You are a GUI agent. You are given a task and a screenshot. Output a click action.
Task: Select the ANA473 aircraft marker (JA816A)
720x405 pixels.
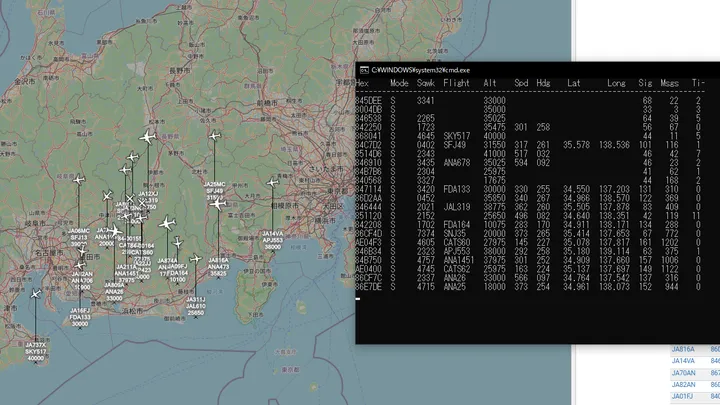click(218, 203)
